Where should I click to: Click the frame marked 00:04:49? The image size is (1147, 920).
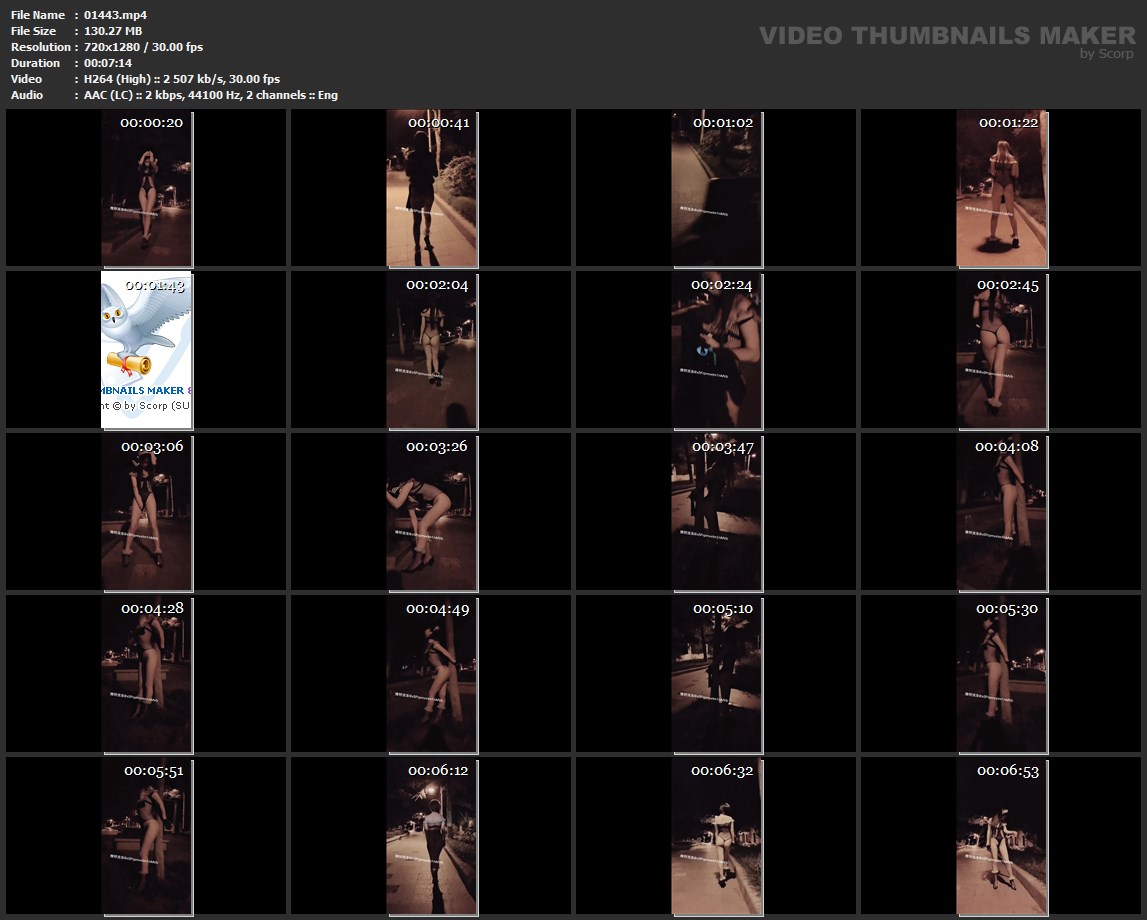(x=431, y=674)
